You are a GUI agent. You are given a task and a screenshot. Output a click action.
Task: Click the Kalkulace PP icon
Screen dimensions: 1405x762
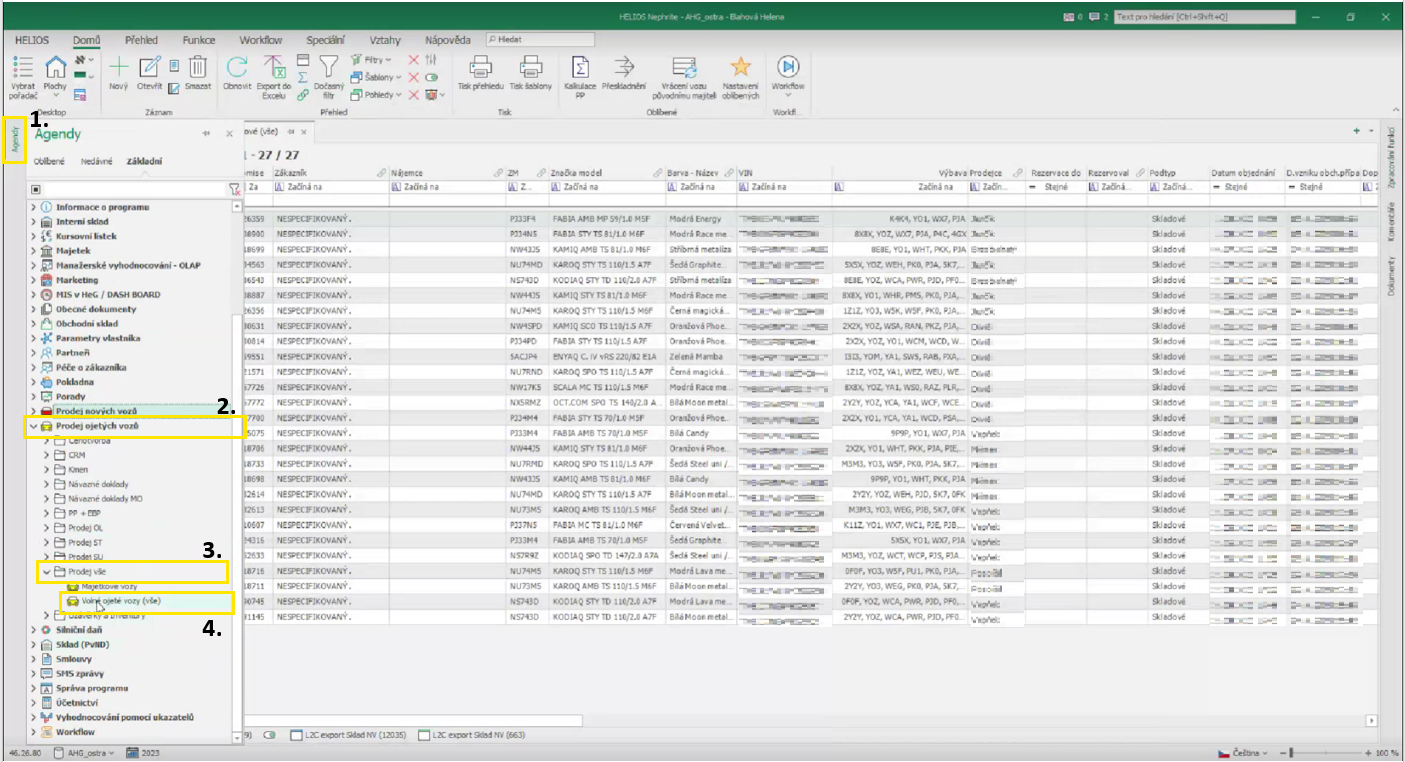click(x=579, y=68)
